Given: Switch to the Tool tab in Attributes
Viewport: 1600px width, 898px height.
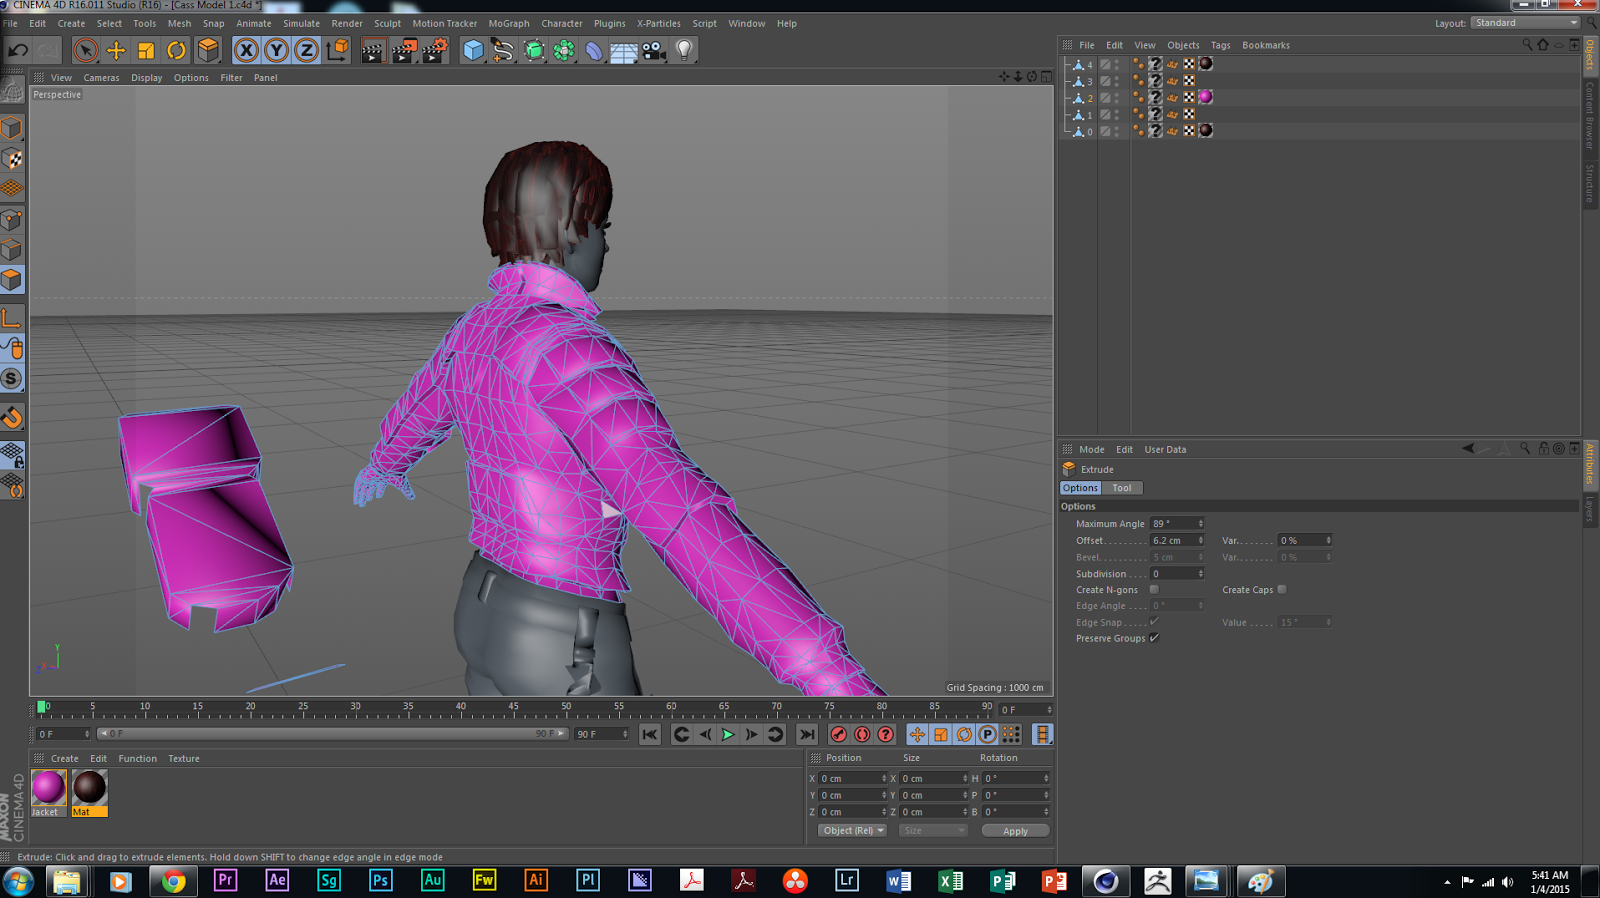Looking at the screenshot, I should [x=1121, y=488].
